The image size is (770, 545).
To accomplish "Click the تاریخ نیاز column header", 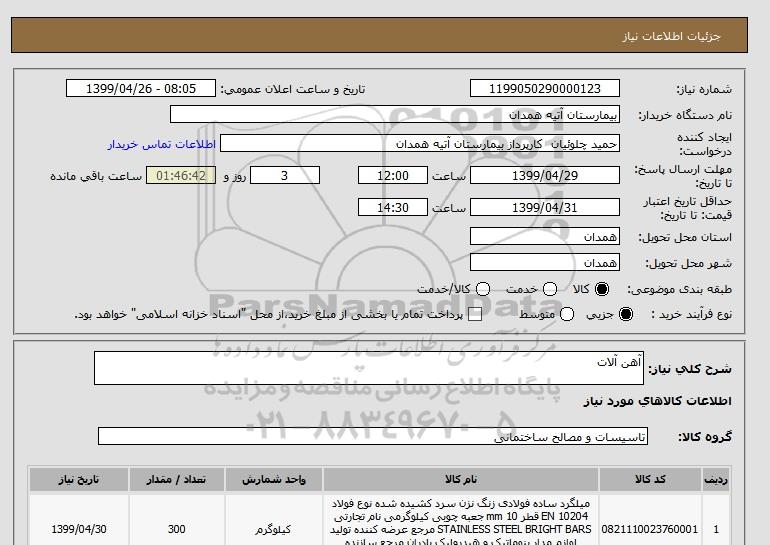I will pos(79,479).
